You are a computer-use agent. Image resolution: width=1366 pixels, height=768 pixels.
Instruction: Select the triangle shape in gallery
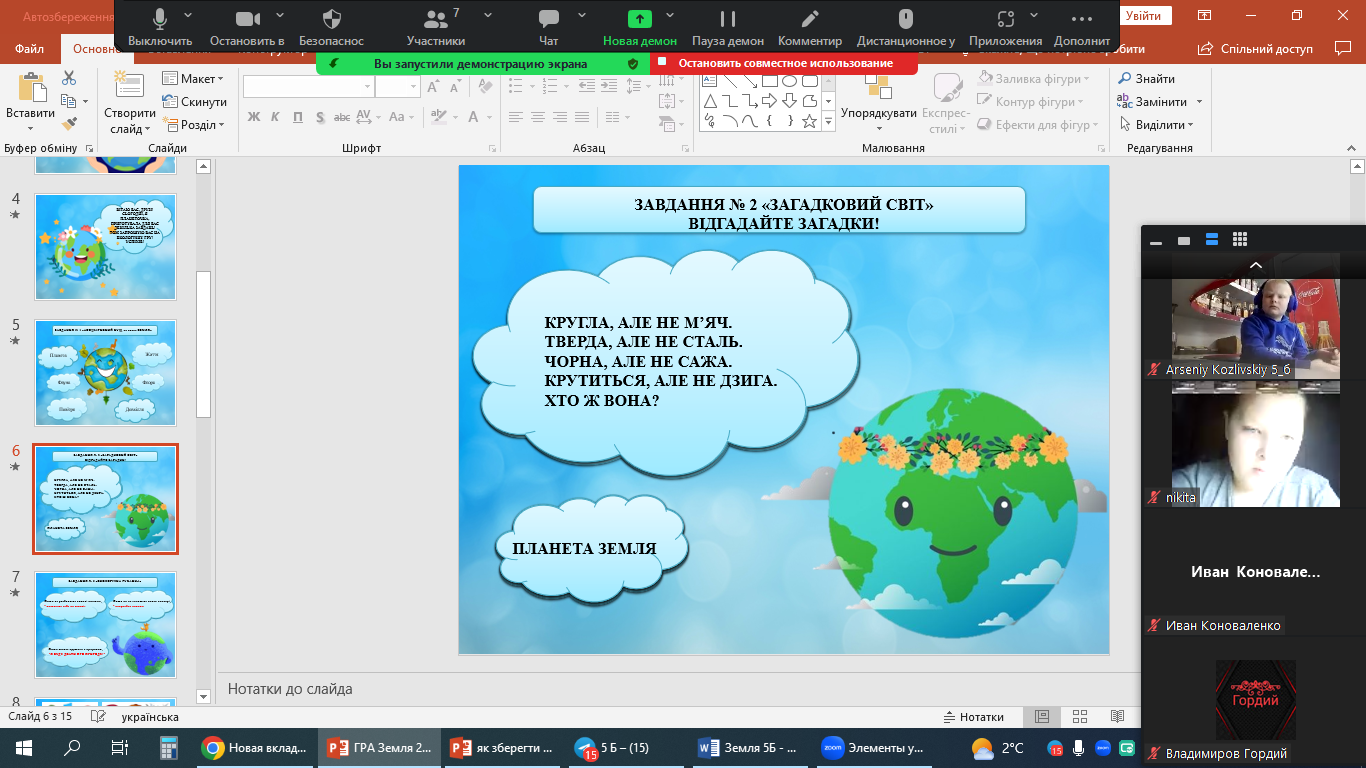click(x=709, y=101)
